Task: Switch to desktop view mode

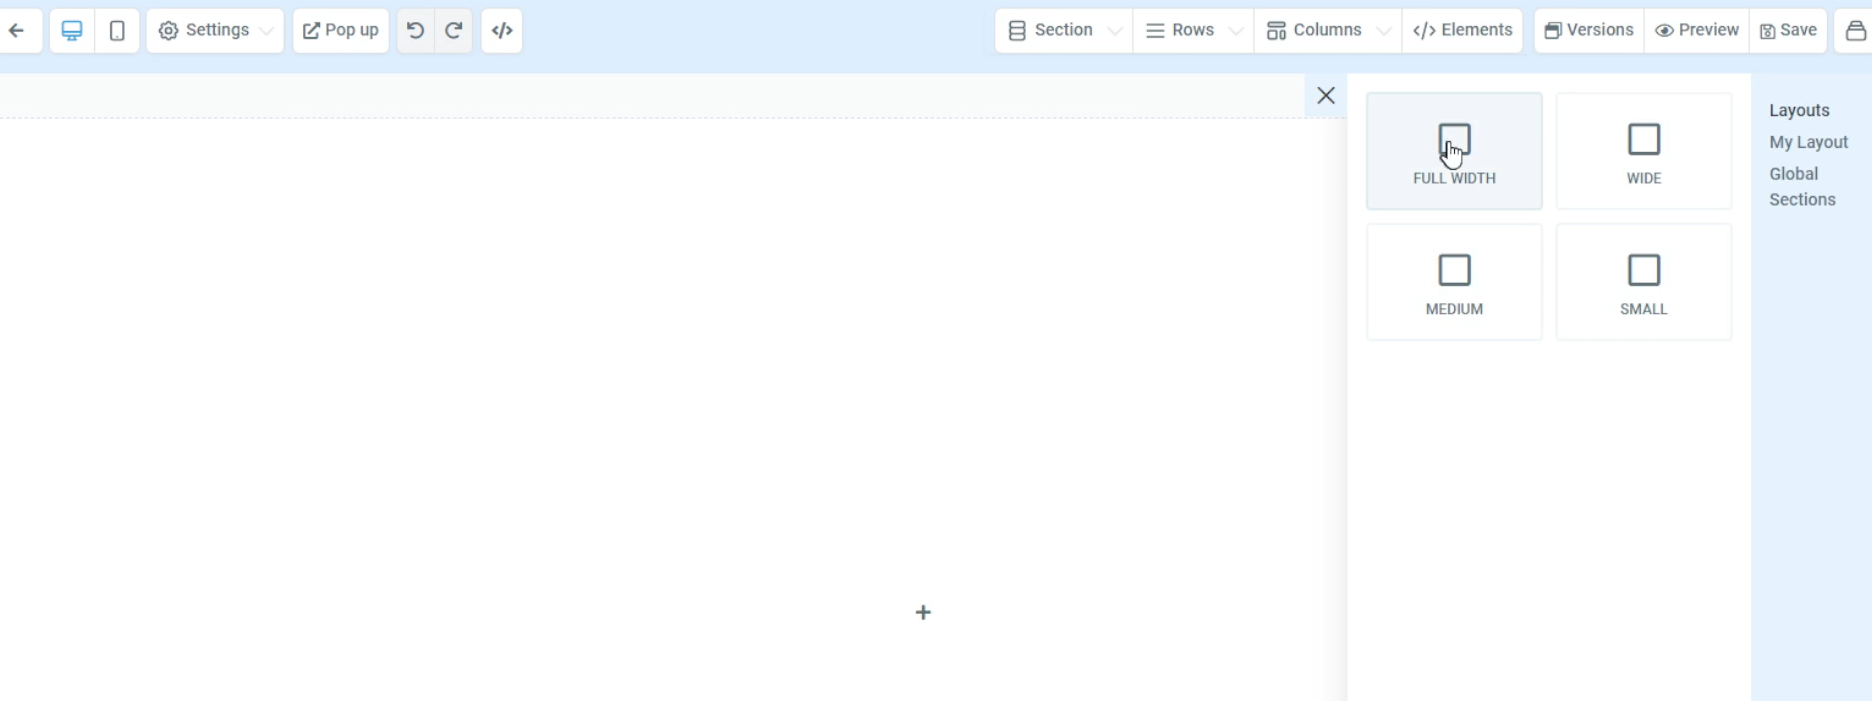Action: click(72, 31)
